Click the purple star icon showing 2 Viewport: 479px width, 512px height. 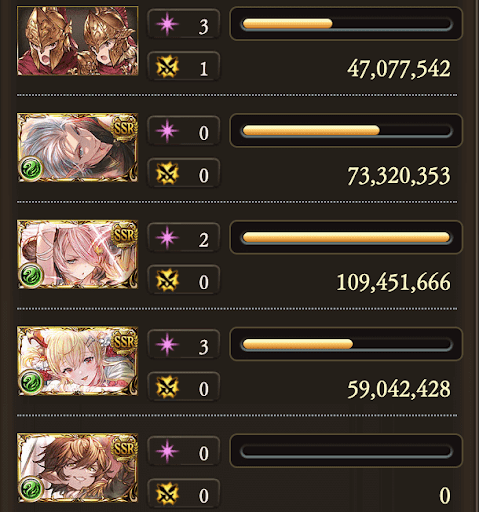click(167, 237)
